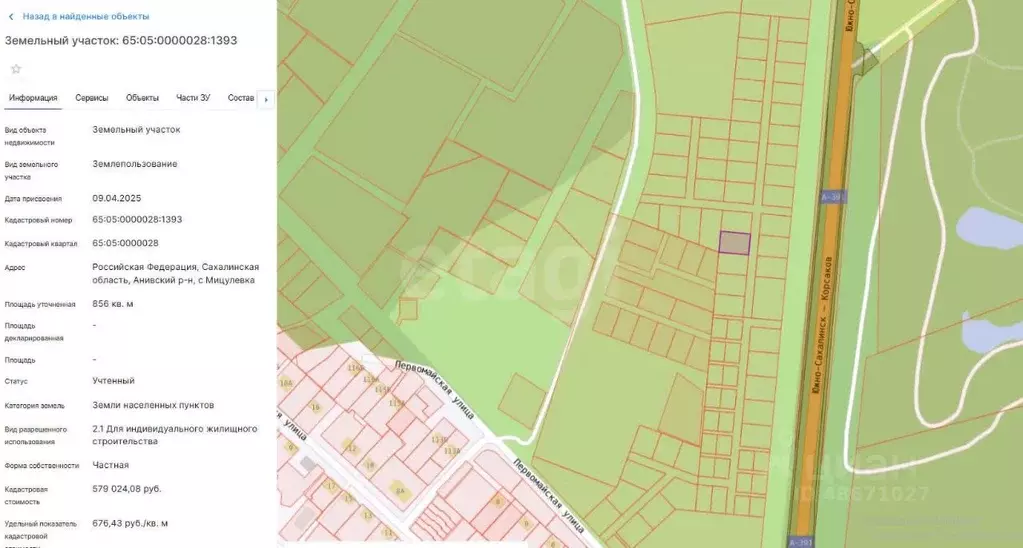
Task: Select the house marker numbered 8A
Action: pyautogui.click(x=399, y=490)
